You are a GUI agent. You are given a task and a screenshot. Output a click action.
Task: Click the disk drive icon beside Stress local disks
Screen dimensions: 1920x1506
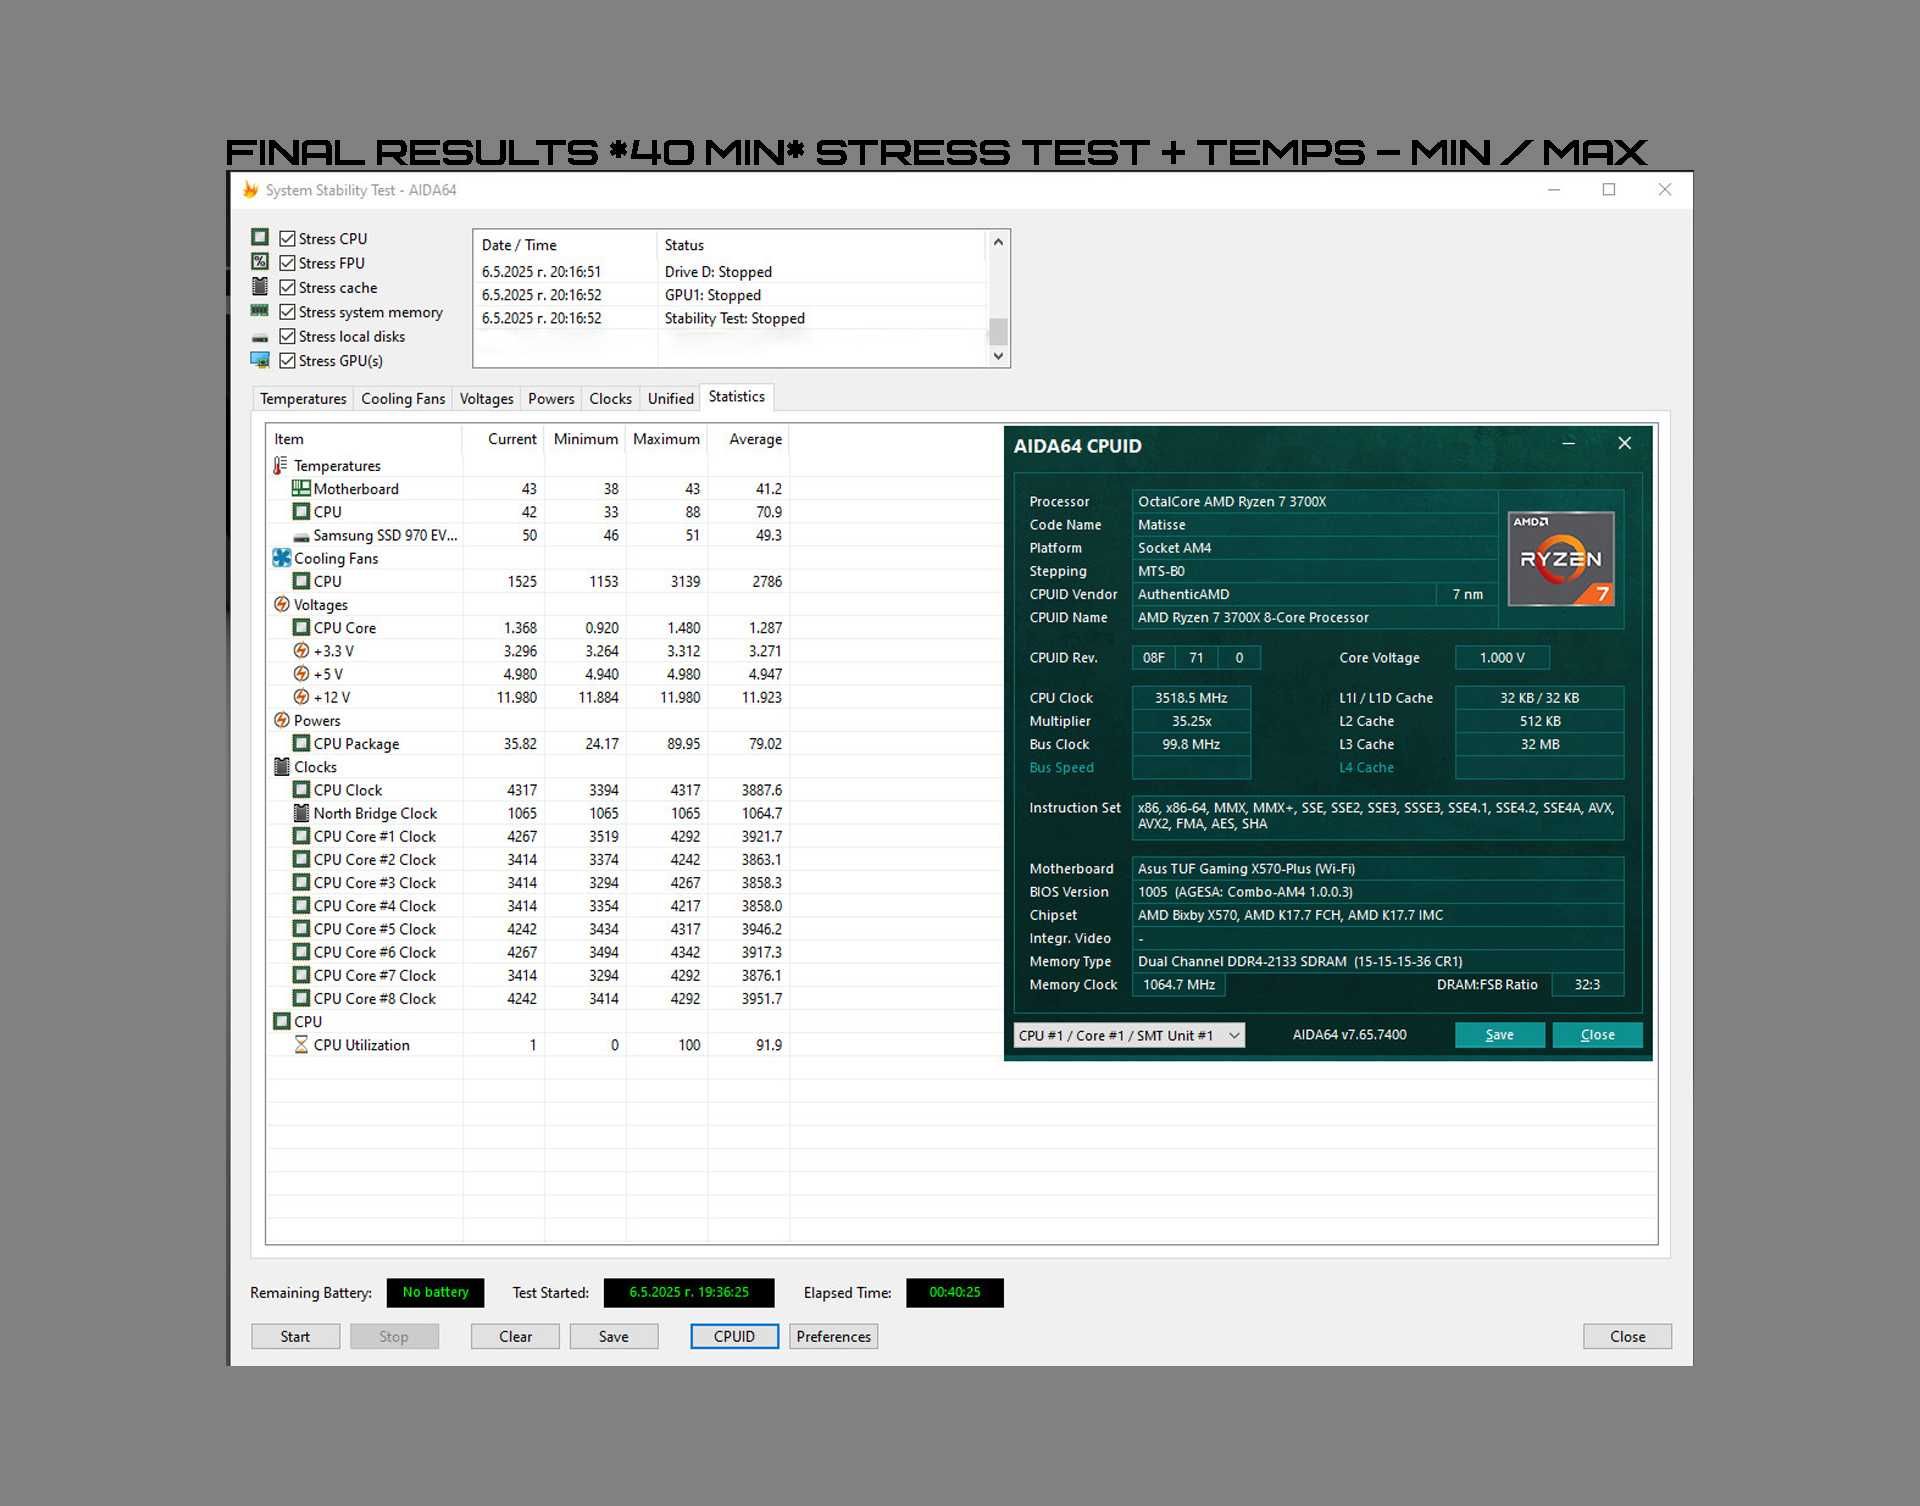(260, 338)
